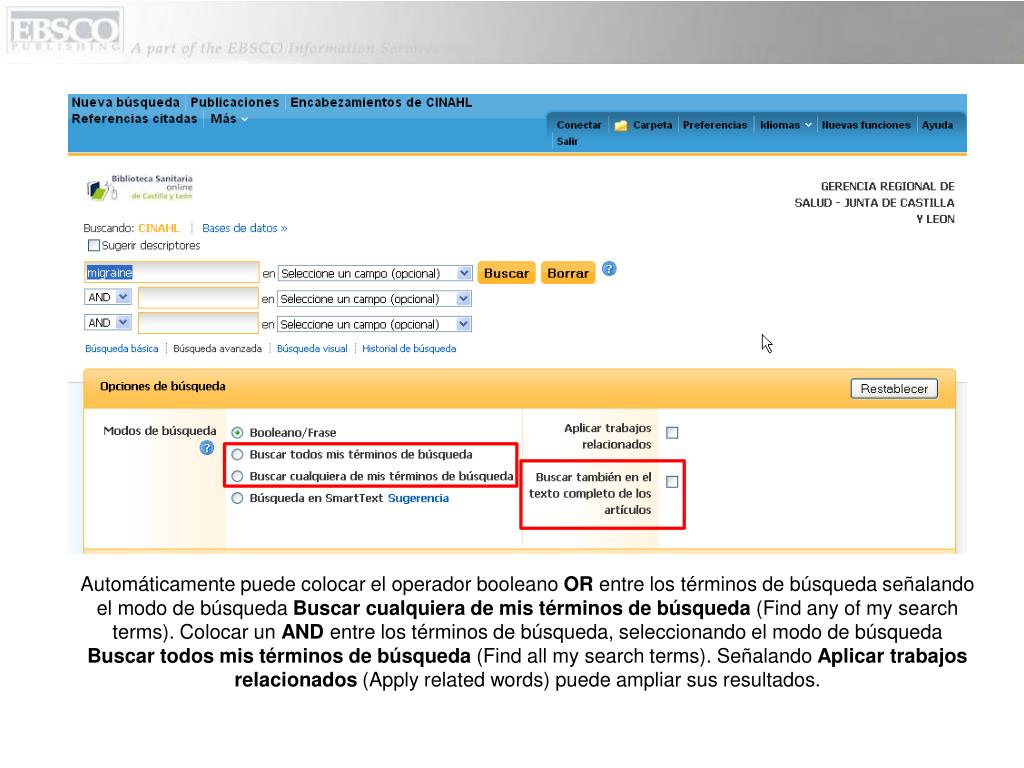Viewport: 1024px width, 768px height.
Task: Check Aplicar trabajos relacionados
Action: pos(672,433)
